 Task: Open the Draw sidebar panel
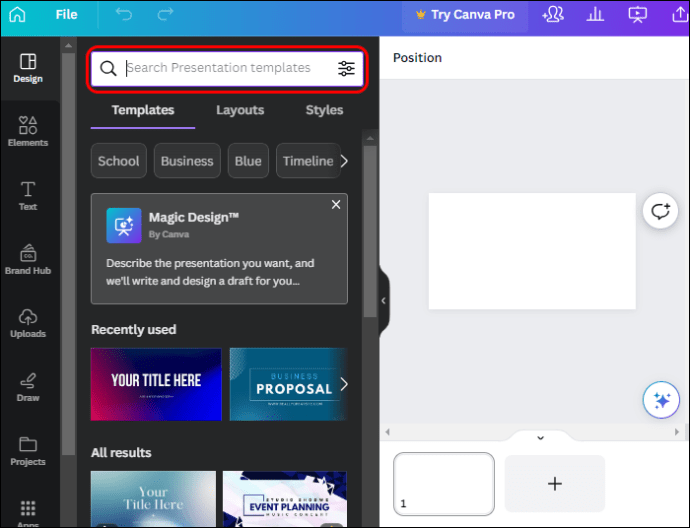click(x=28, y=387)
